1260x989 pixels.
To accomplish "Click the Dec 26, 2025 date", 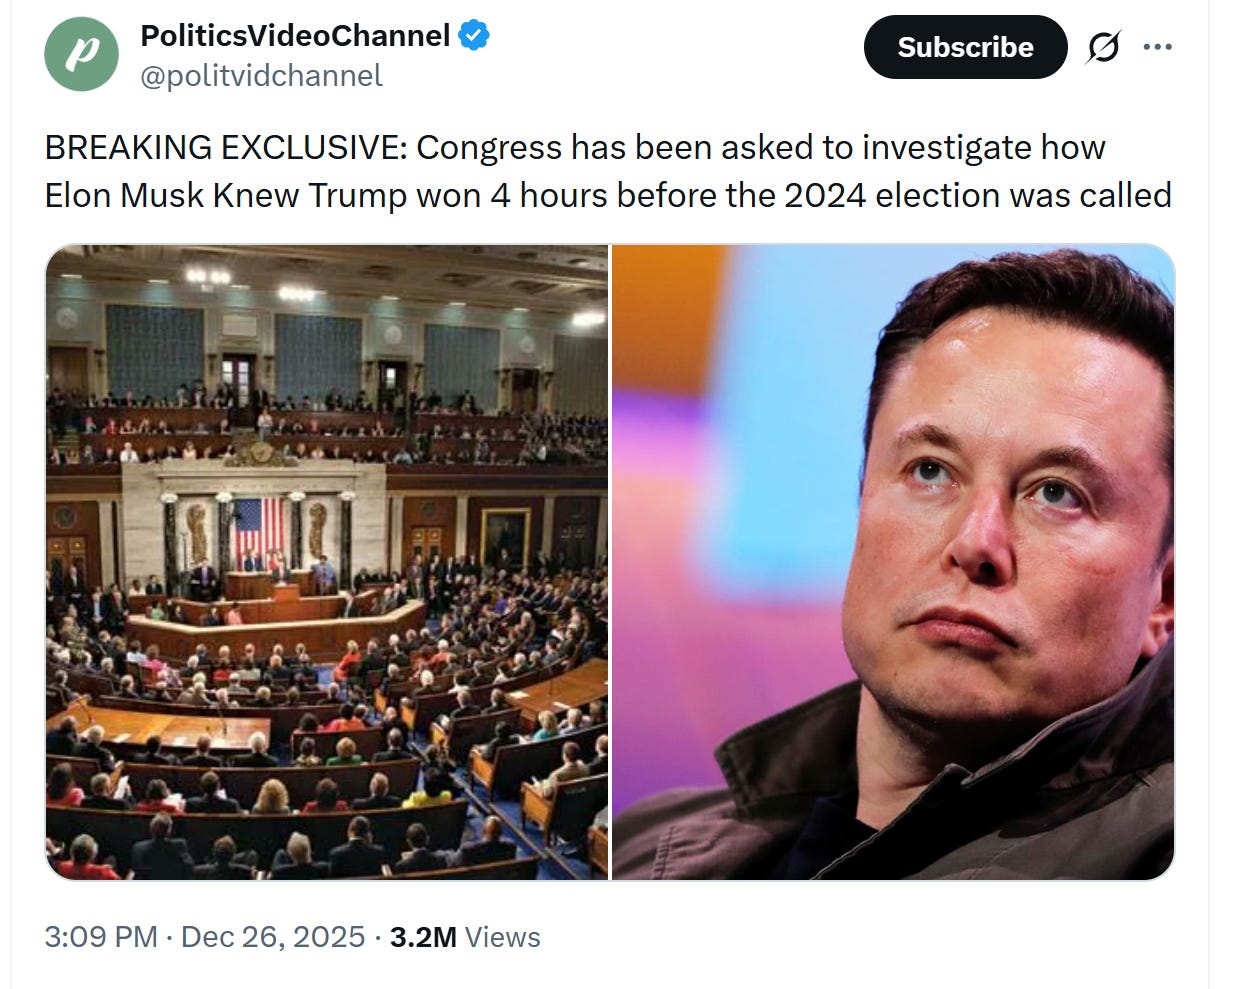I will pyautogui.click(x=273, y=937).
